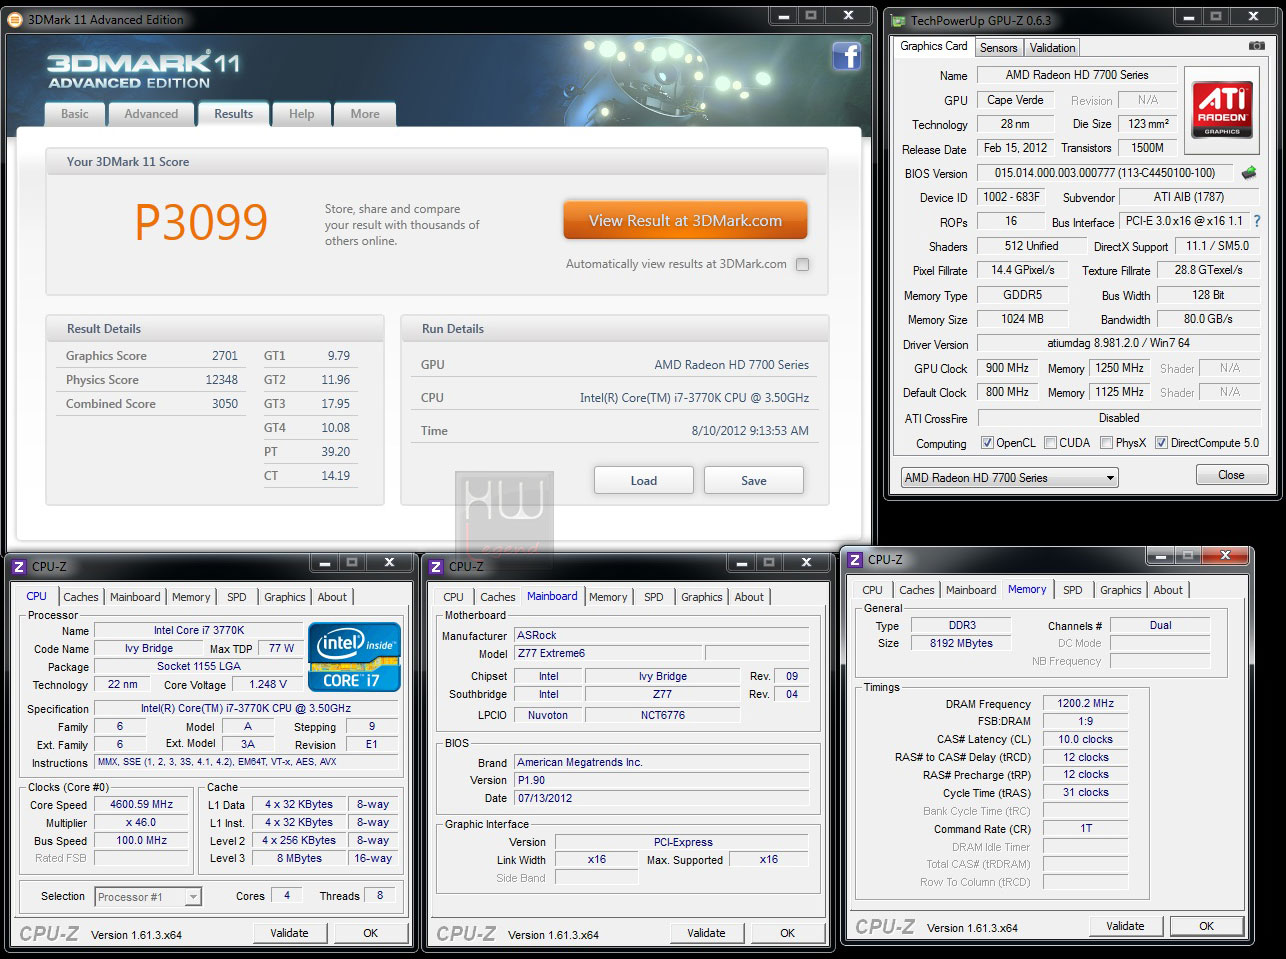Open the Processor #1 selection dropdown
Viewport: 1286px width, 959px height.
(148, 897)
